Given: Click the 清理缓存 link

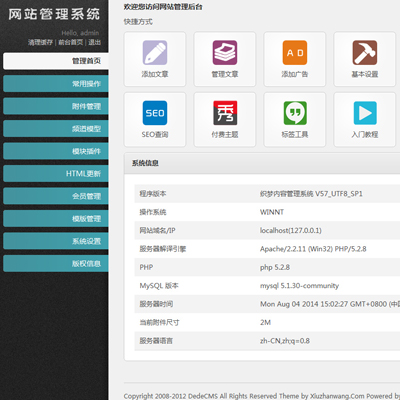Looking at the screenshot, I should [40, 42].
